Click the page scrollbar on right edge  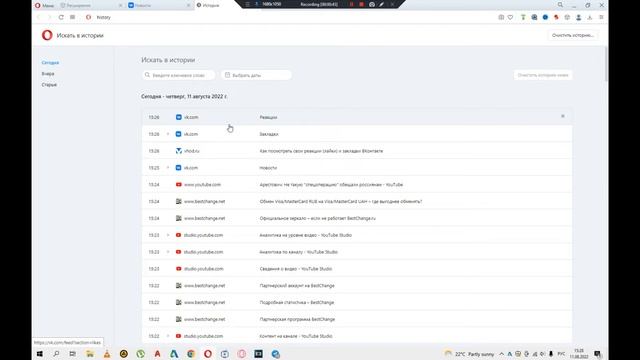coord(606,64)
